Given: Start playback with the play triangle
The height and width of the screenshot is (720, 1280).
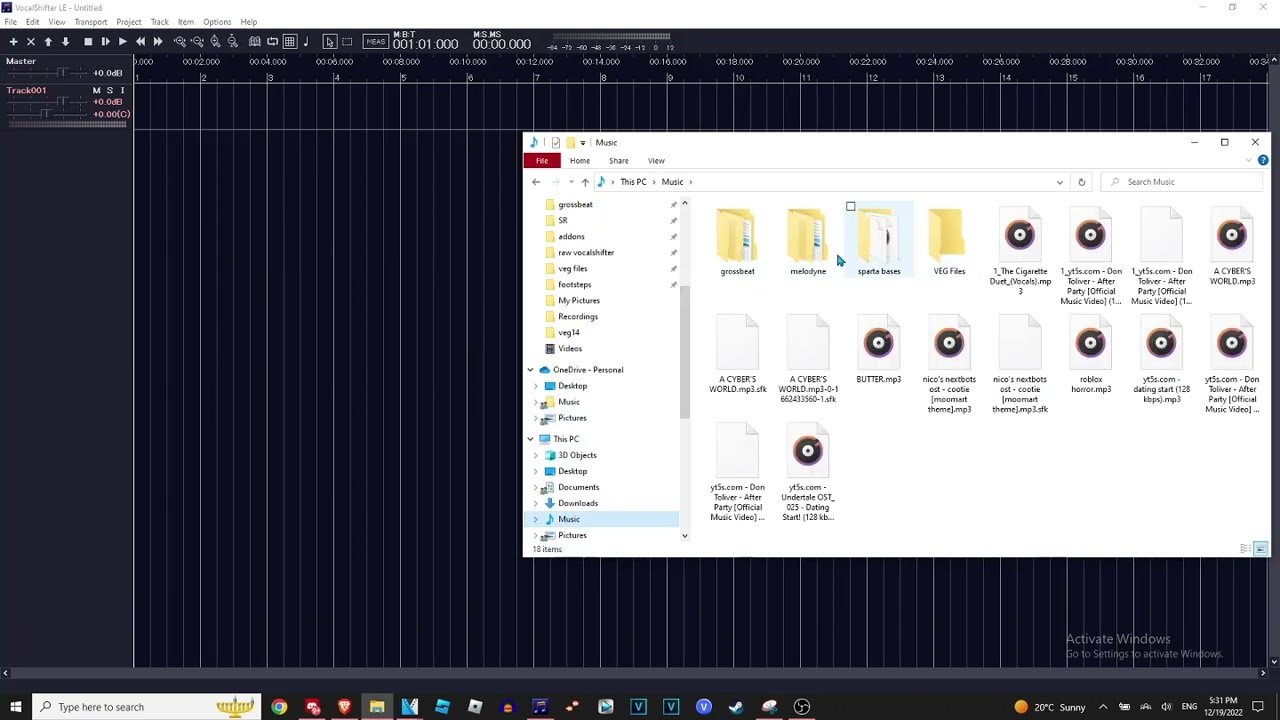Looking at the screenshot, I should point(122,42).
